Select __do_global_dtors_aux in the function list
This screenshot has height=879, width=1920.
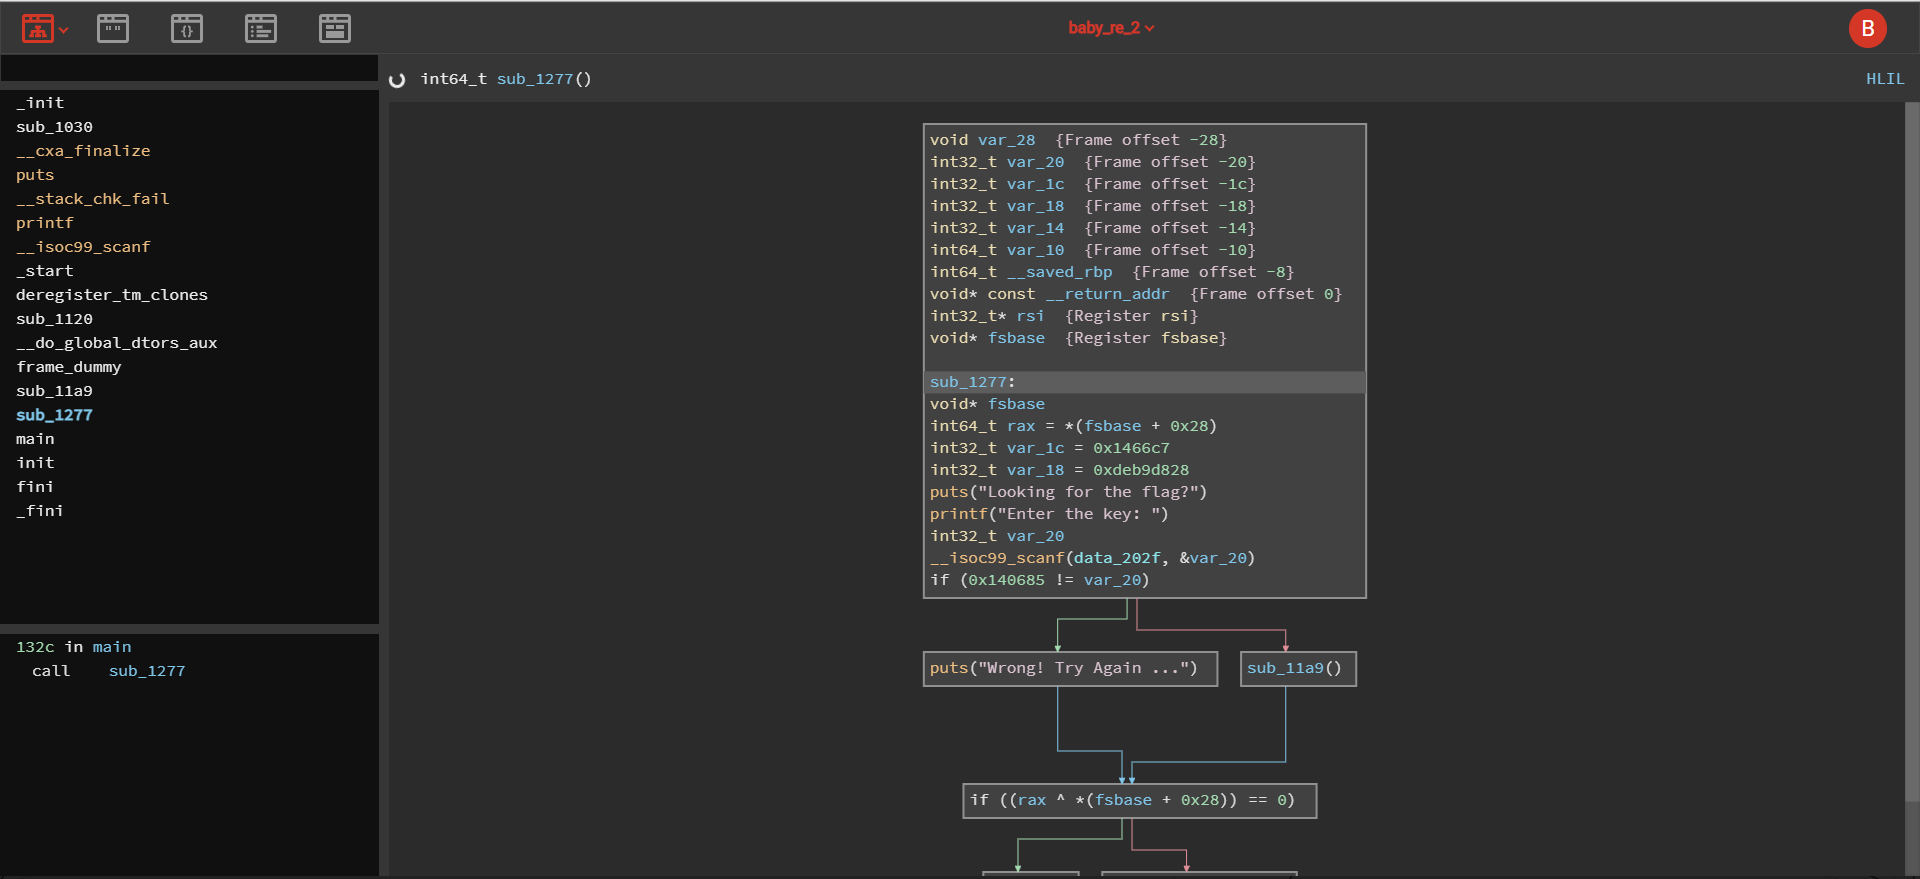(117, 343)
